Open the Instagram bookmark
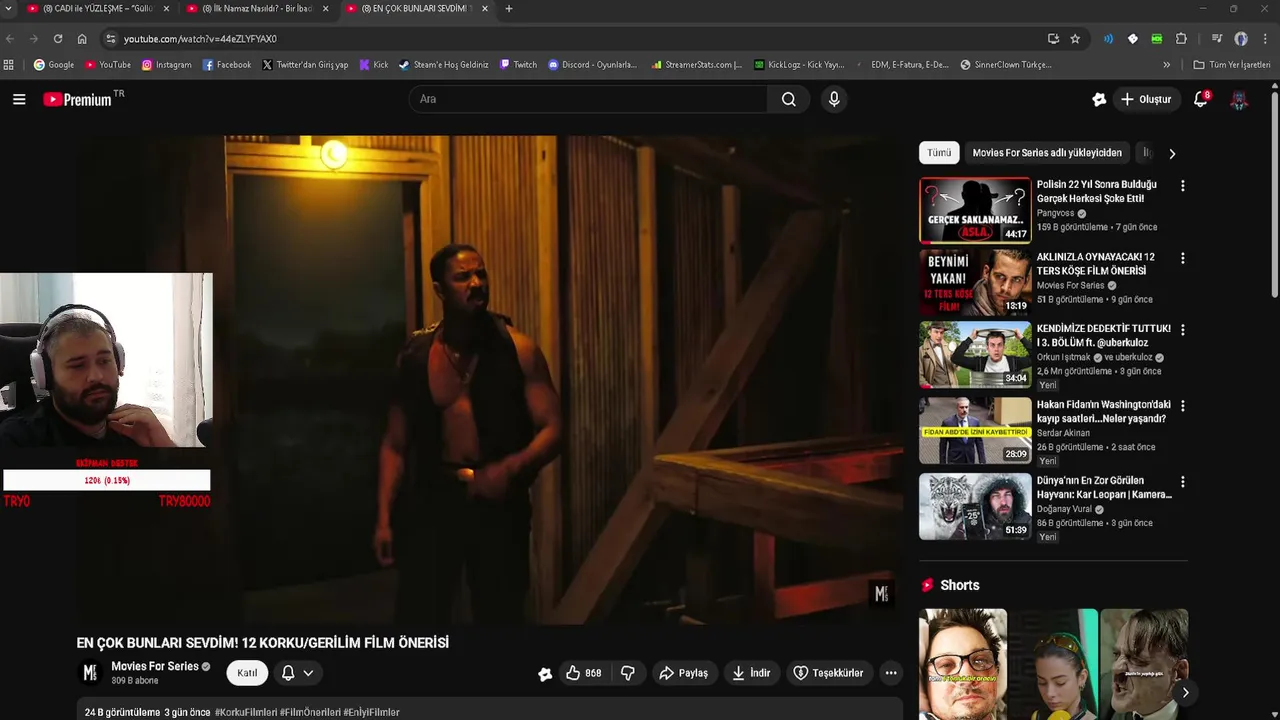 [x=166, y=64]
